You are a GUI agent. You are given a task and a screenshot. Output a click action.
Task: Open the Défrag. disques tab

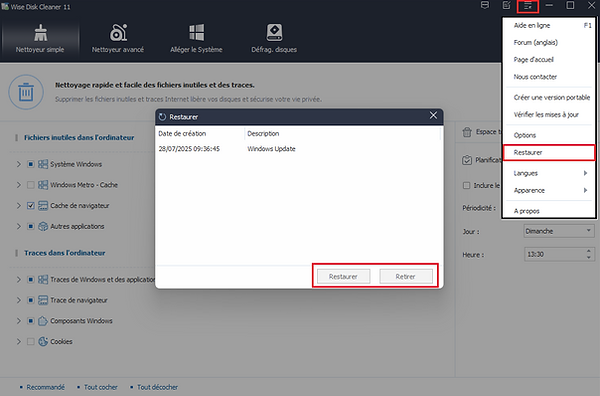click(274, 39)
